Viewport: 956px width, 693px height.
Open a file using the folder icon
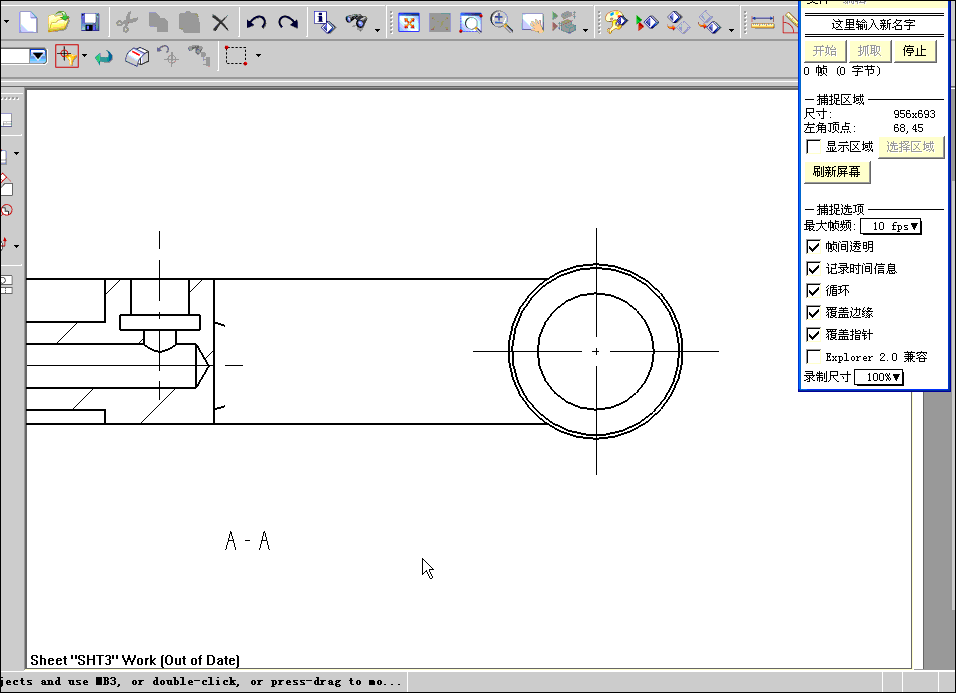click(x=59, y=23)
